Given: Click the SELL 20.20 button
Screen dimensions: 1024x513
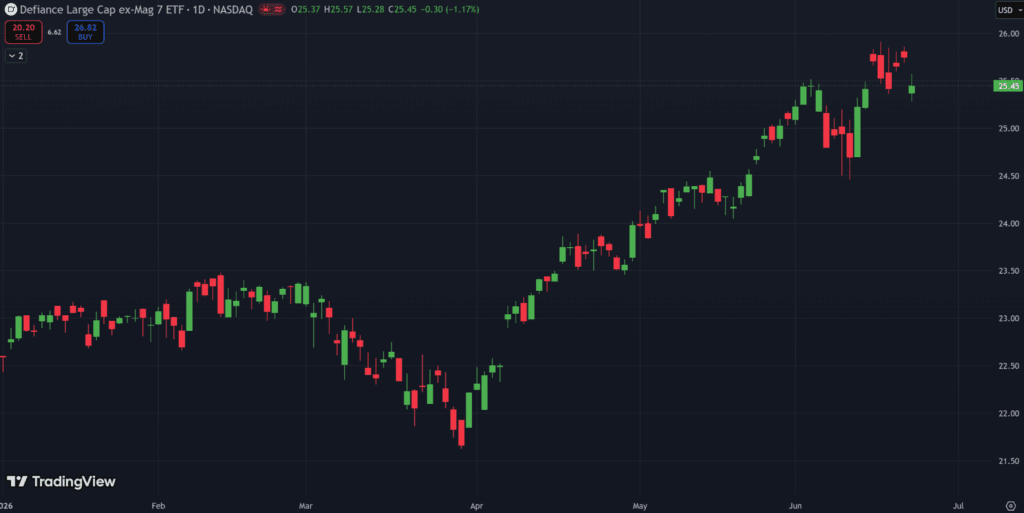Looking at the screenshot, I should pyautogui.click(x=24, y=32).
